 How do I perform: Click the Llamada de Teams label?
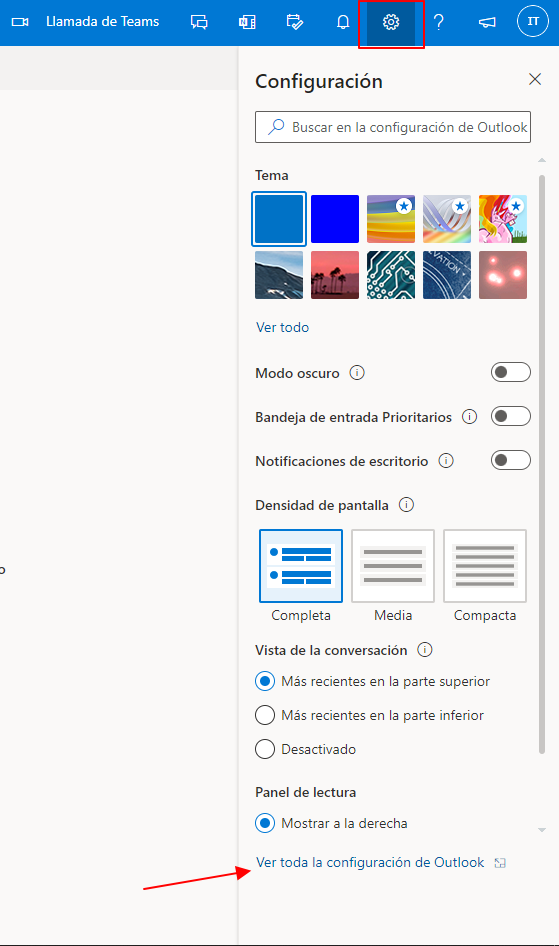click(103, 22)
